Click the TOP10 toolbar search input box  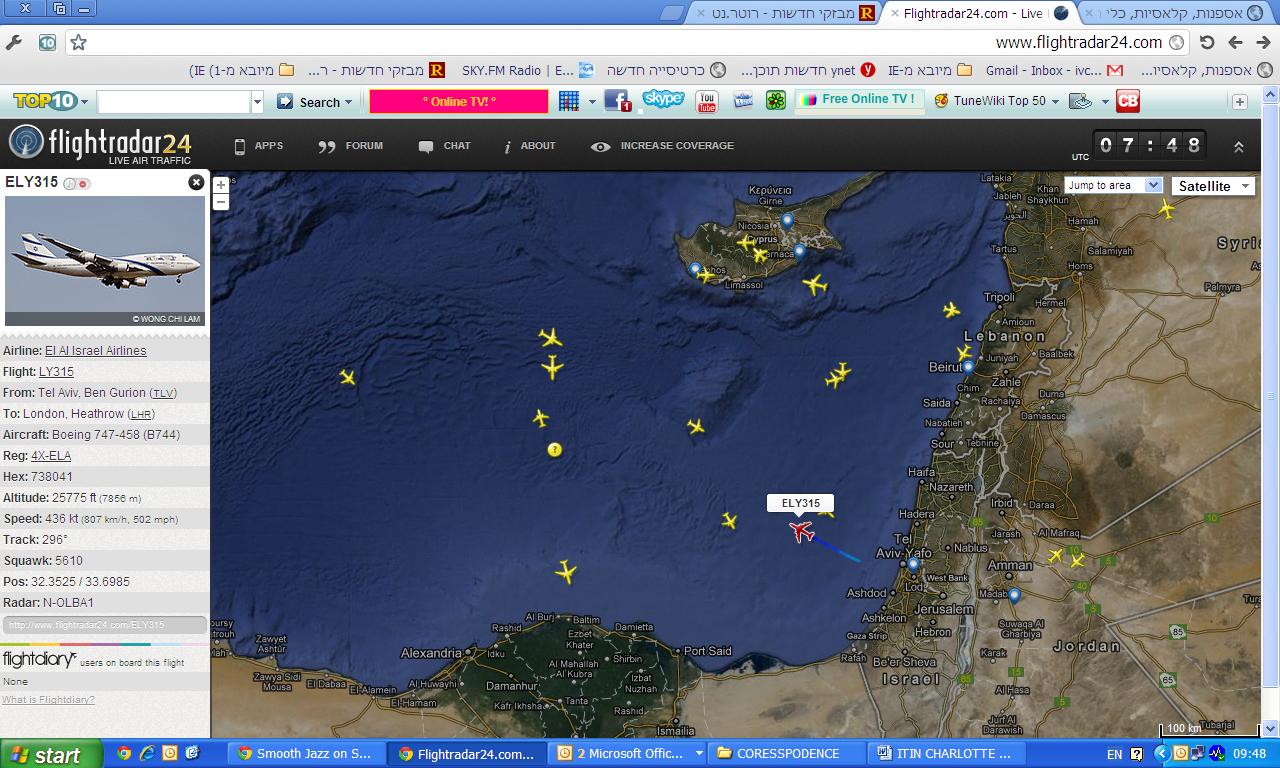click(x=173, y=102)
